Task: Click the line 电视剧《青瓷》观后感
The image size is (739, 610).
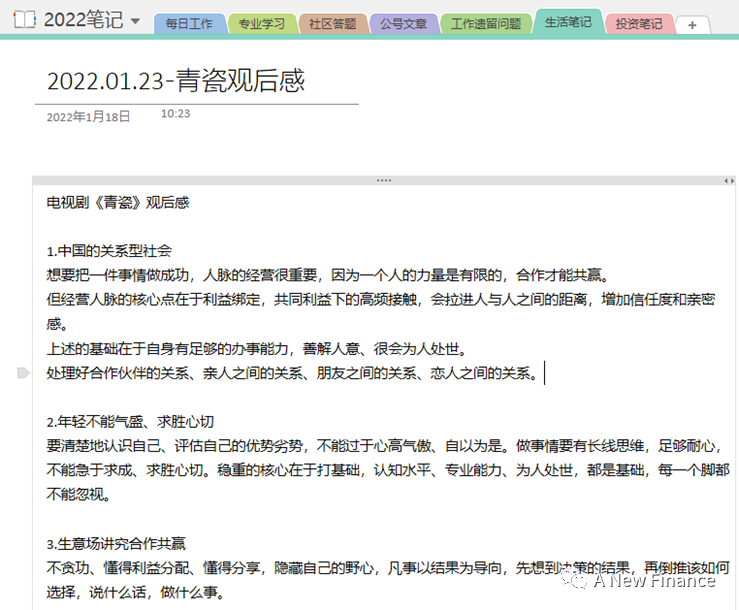Action: pyautogui.click(x=118, y=203)
